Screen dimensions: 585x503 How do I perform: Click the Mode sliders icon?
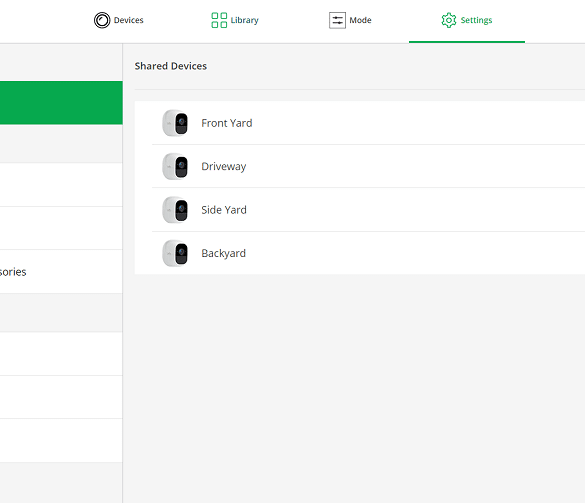coord(337,20)
